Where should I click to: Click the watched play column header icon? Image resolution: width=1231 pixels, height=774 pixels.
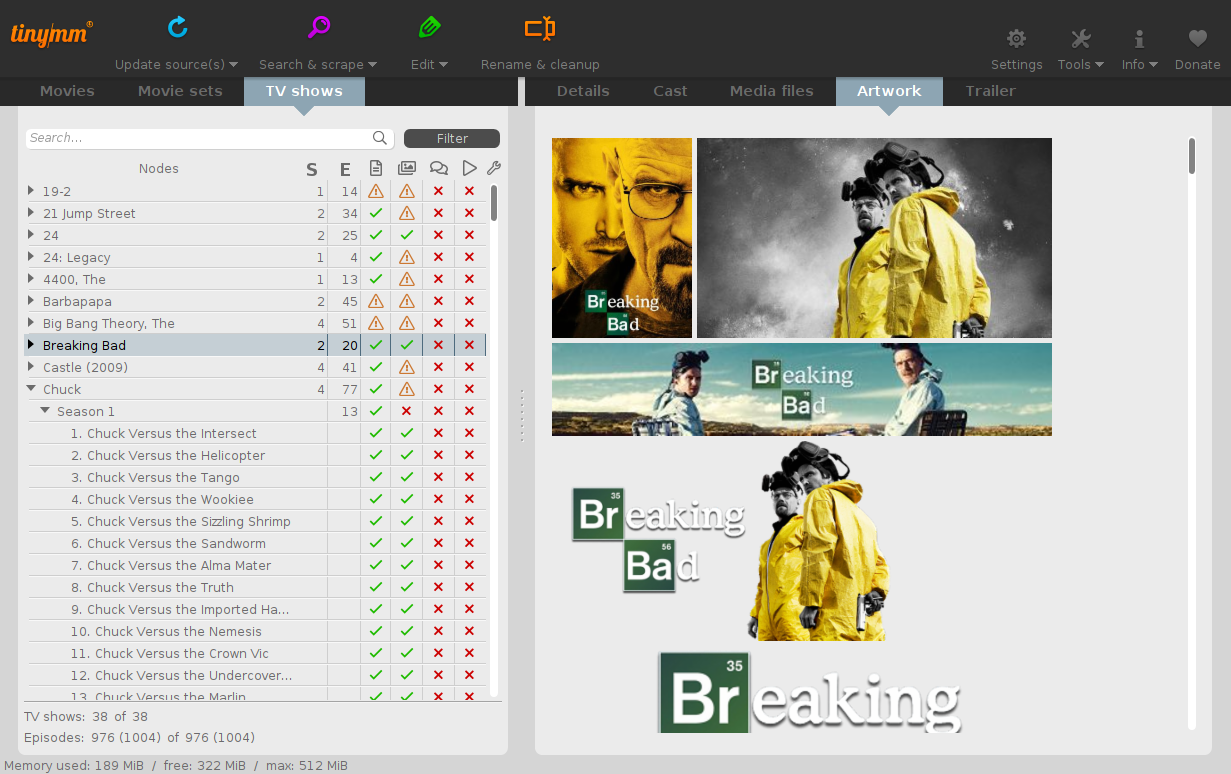coord(469,168)
